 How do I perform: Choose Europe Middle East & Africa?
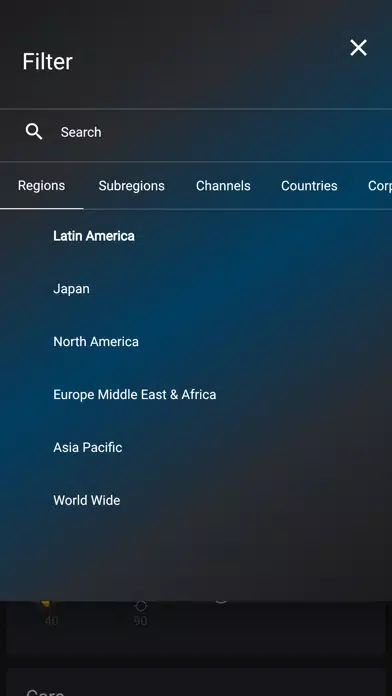pos(135,395)
